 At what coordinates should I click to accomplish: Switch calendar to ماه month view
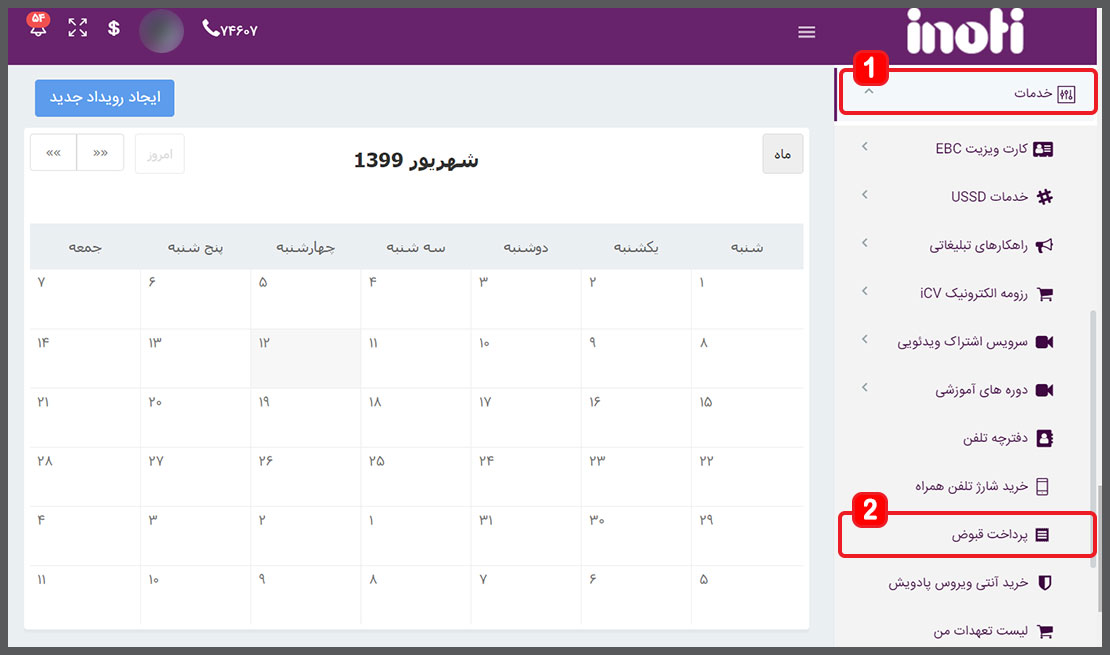point(782,154)
